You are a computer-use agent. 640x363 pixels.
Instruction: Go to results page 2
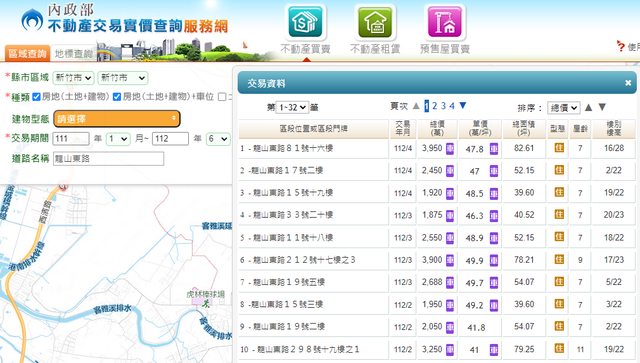[x=435, y=106]
